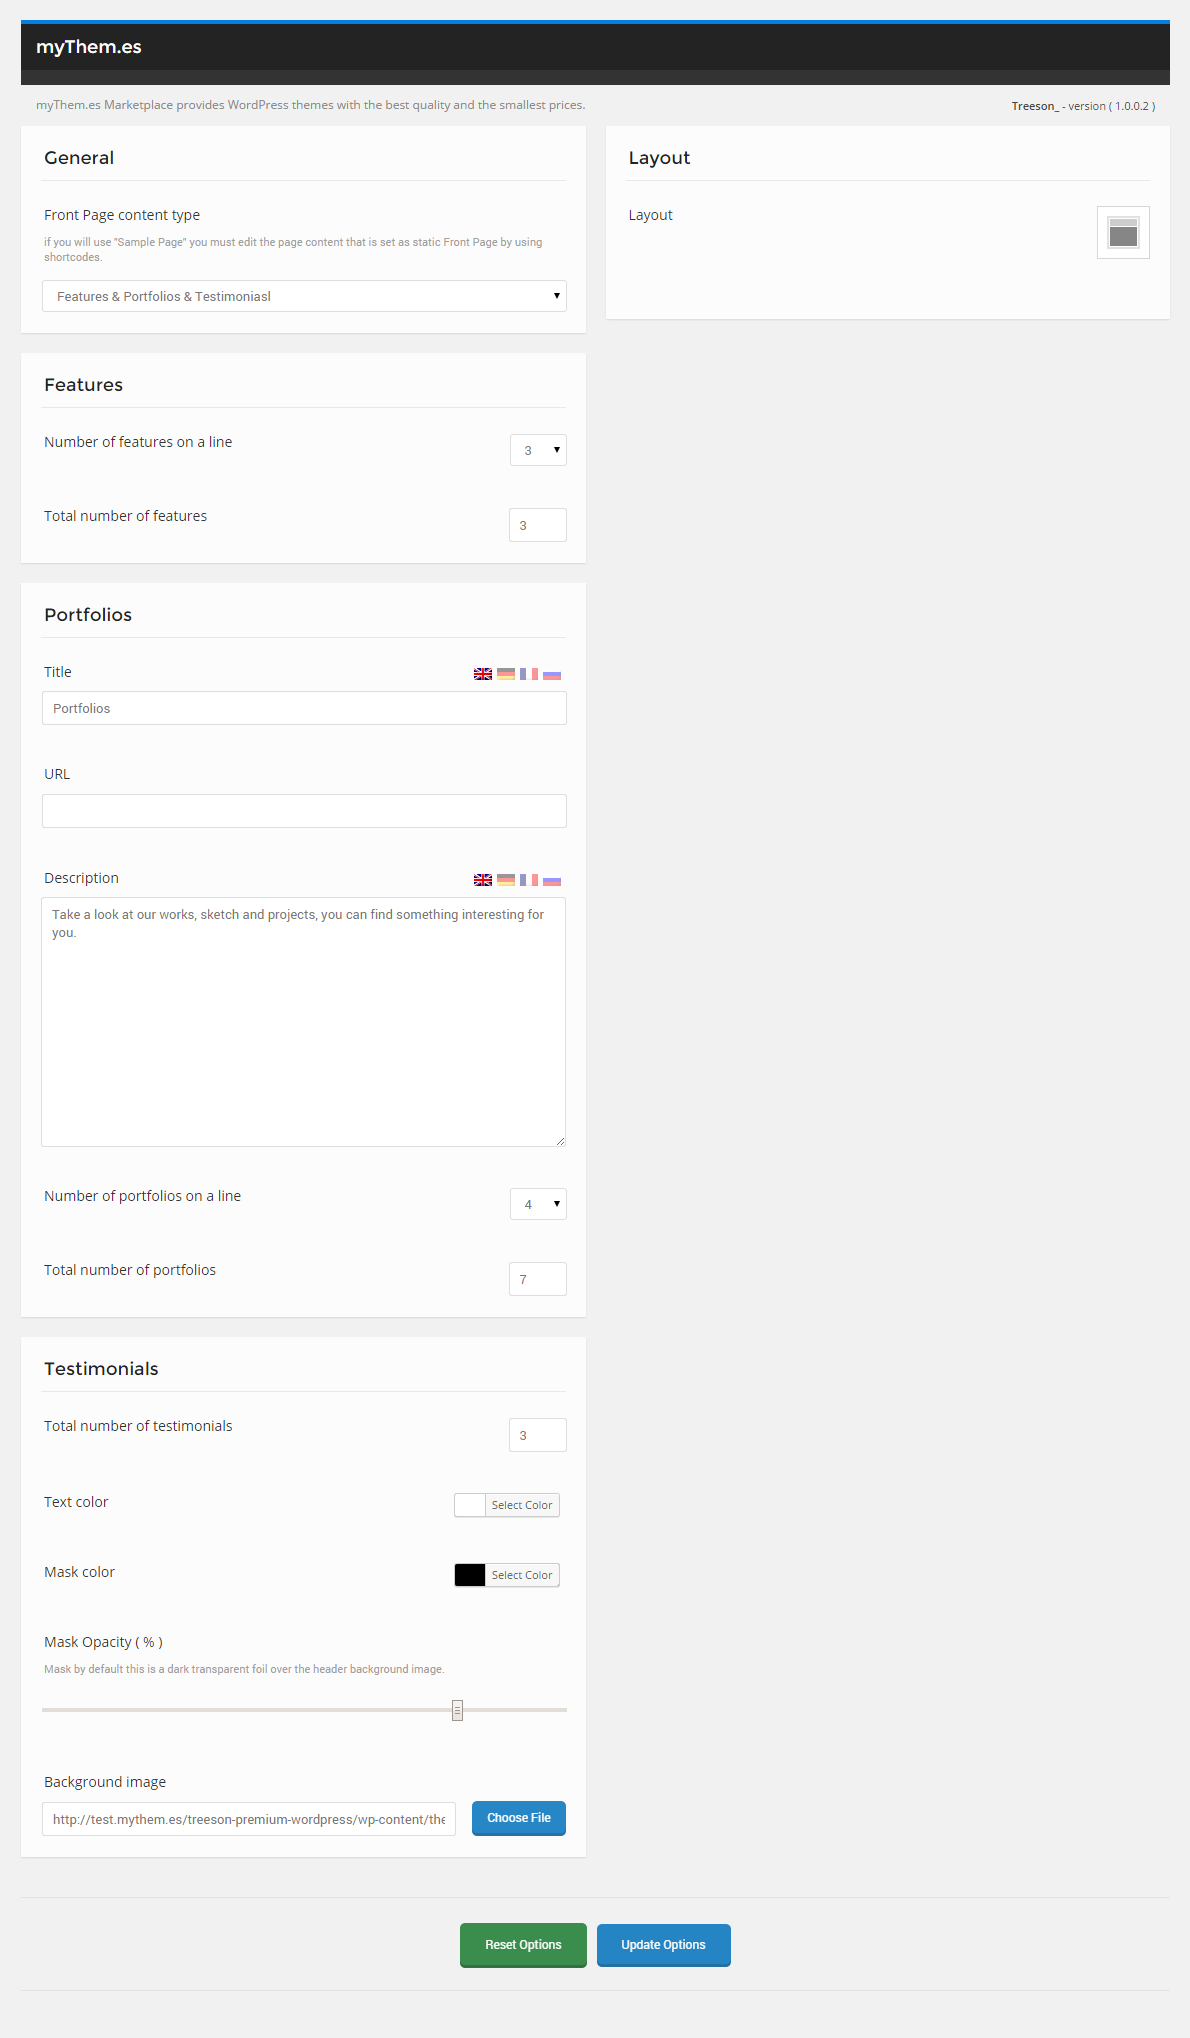1190x2038 pixels.
Task: Choose the French flag above Description
Action: pyautogui.click(x=529, y=880)
